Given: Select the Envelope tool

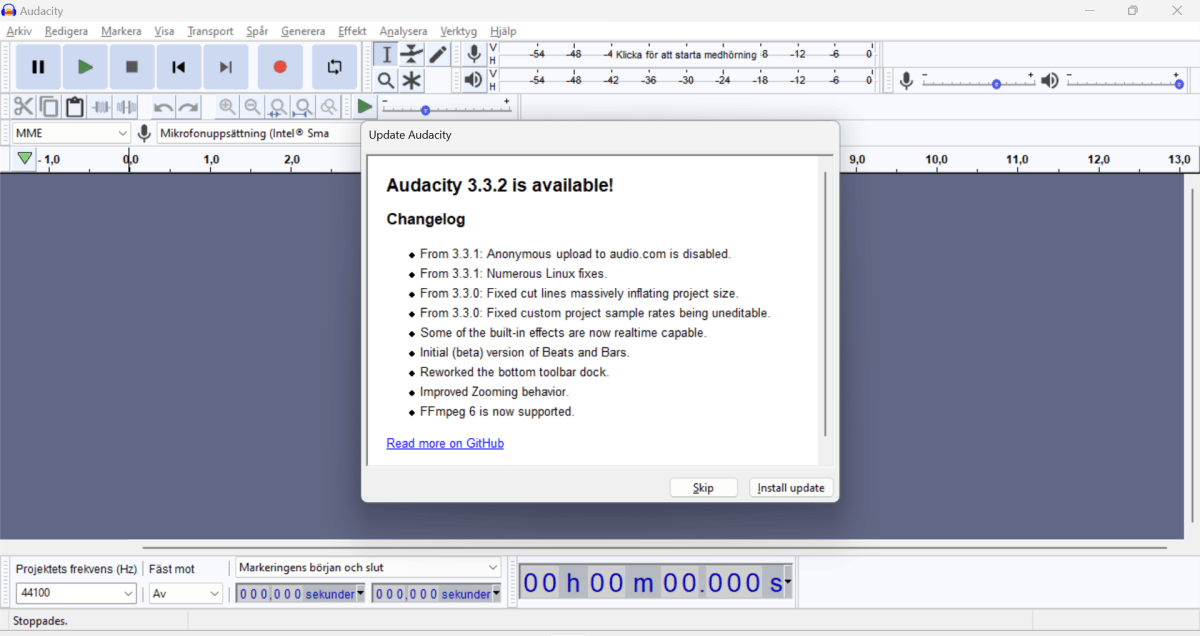Looking at the screenshot, I should click(412, 55).
